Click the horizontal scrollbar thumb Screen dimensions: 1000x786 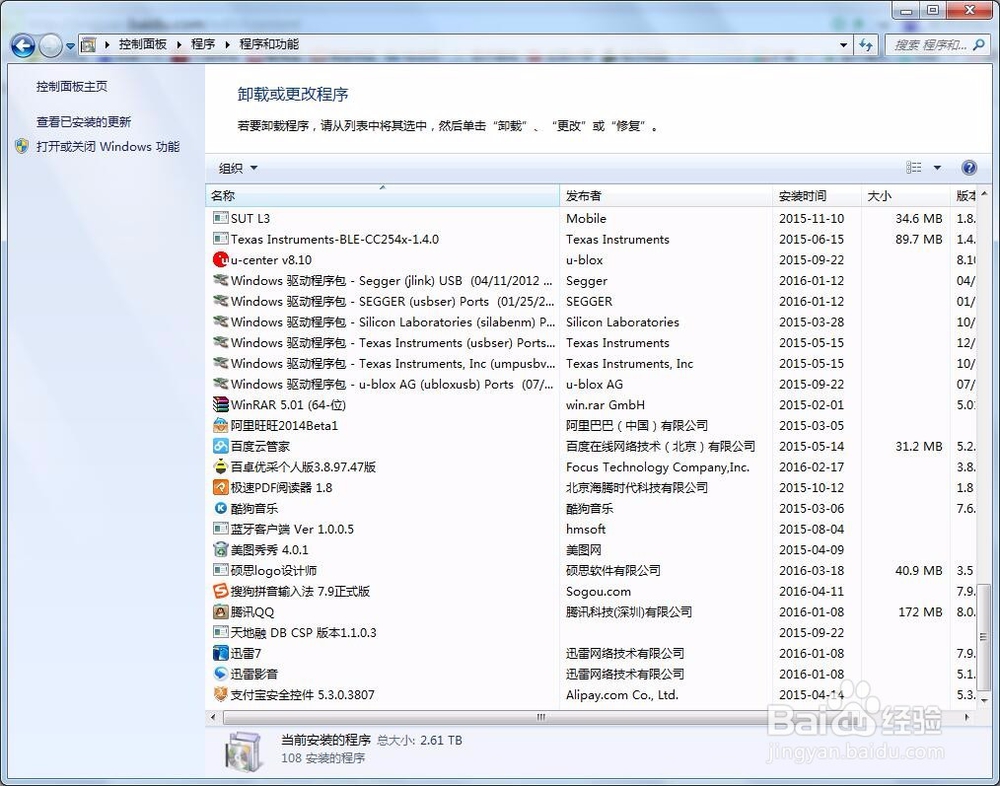tap(540, 717)
